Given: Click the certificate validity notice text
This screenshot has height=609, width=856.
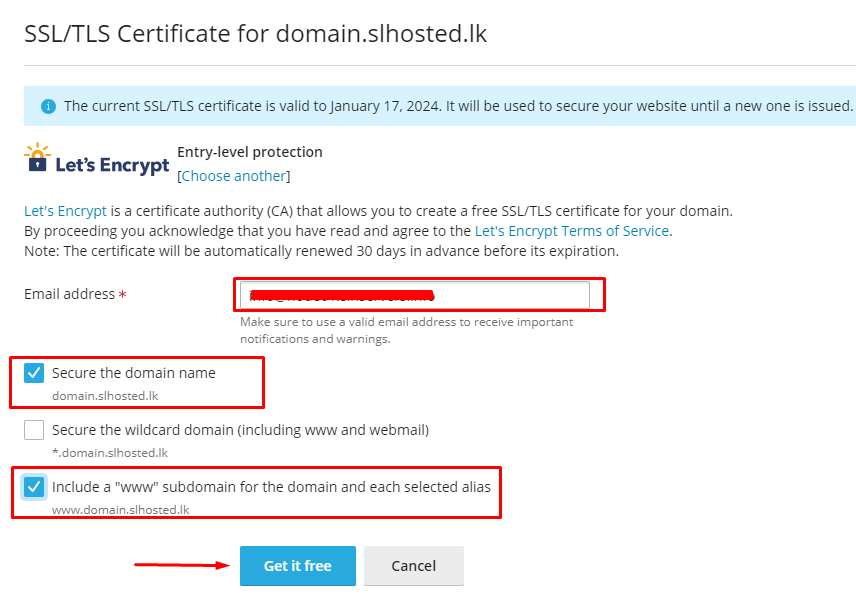Looking at the screenshot, I should pos(458,106).
